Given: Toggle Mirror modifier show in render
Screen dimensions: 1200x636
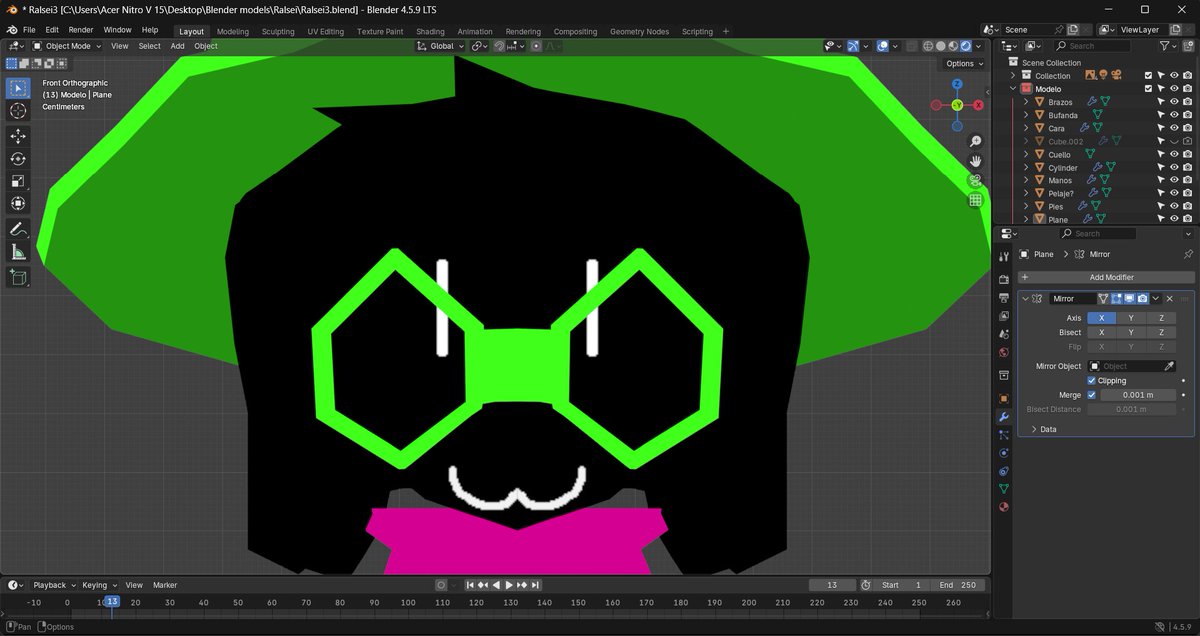Looking at the screenshot, I should [x=1142, y=298].
